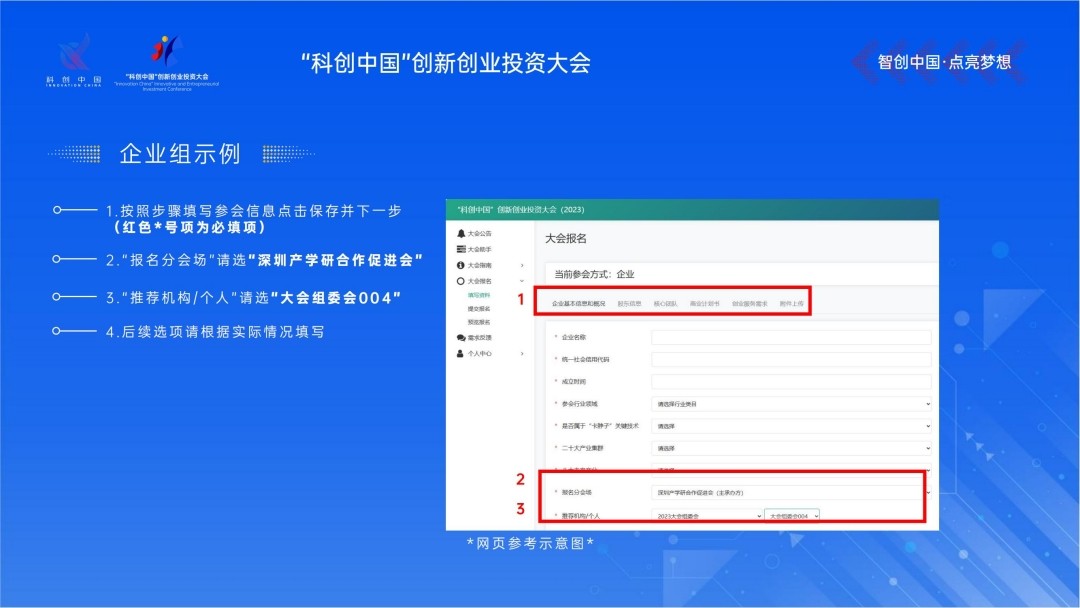Collapse the 大会报名 sidebar section

[522, 282]
